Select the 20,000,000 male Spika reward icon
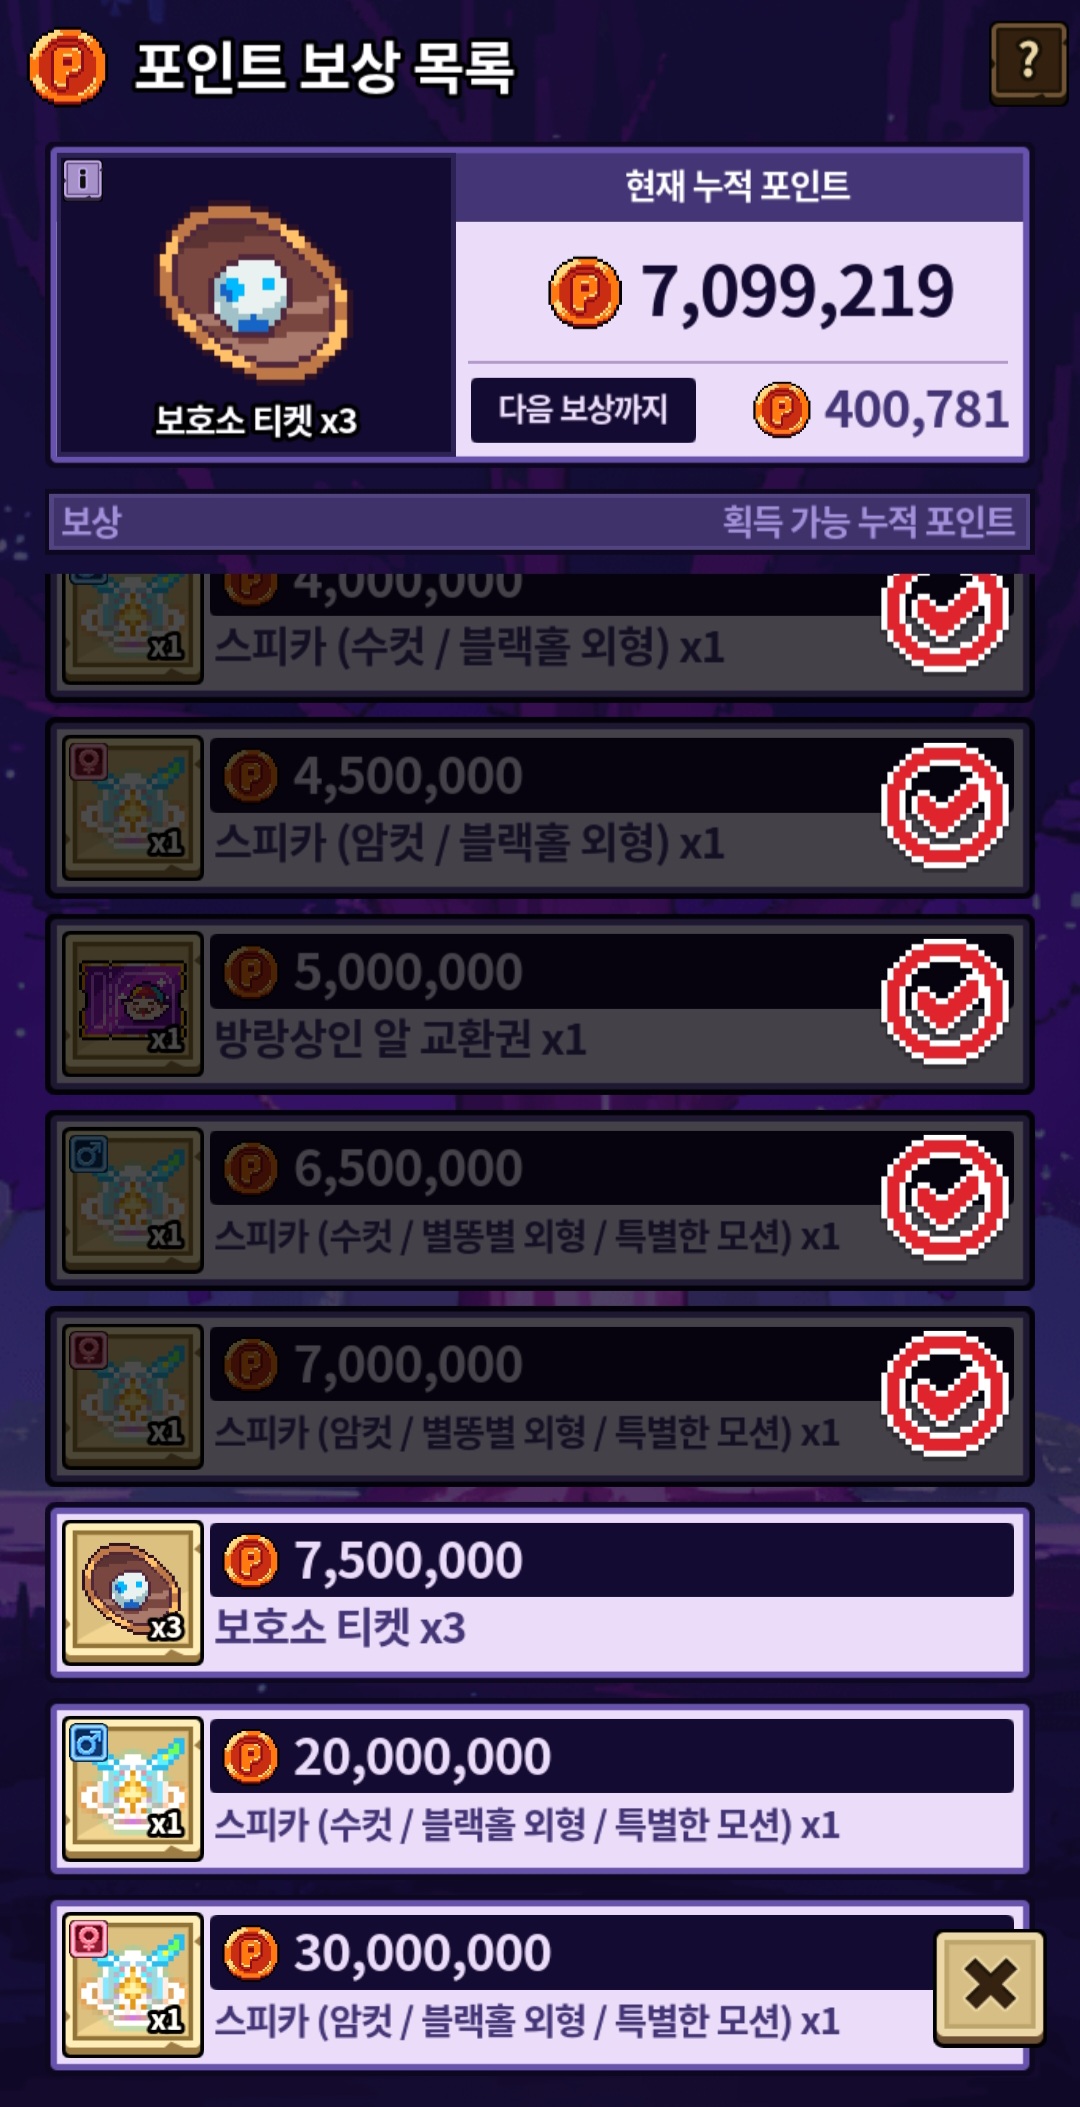Viewport: 1080px width, 2107px height. [133, 1789]
